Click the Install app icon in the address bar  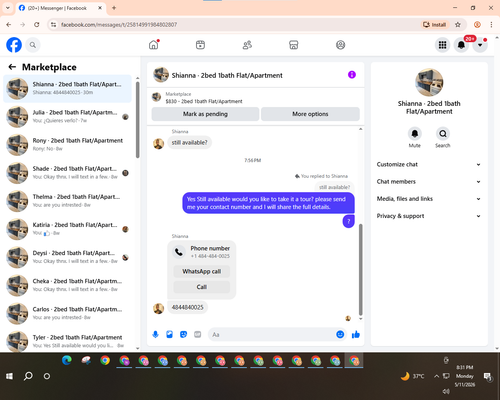[x=434, y=25]
